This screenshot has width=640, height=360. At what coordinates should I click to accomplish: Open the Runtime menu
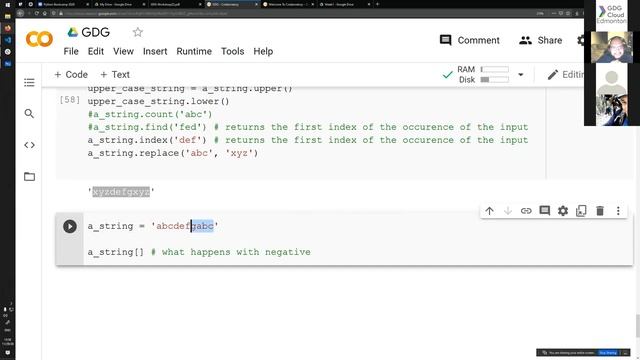point(194,51)
